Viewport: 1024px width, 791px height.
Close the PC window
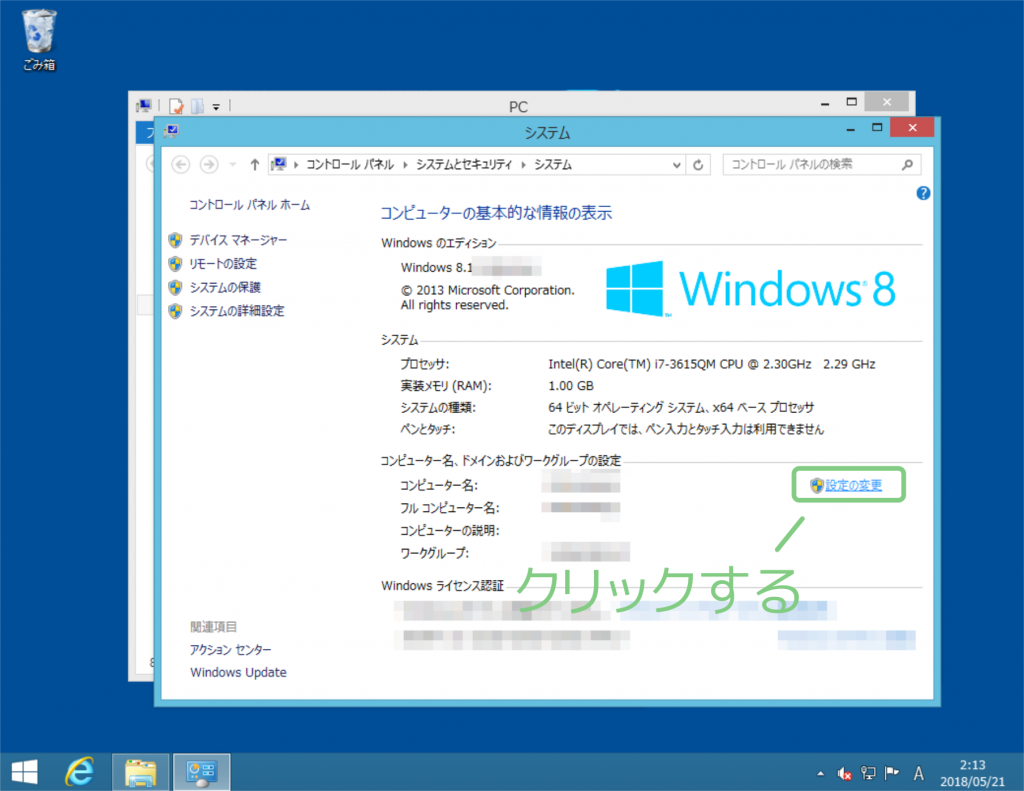(886, 101)
